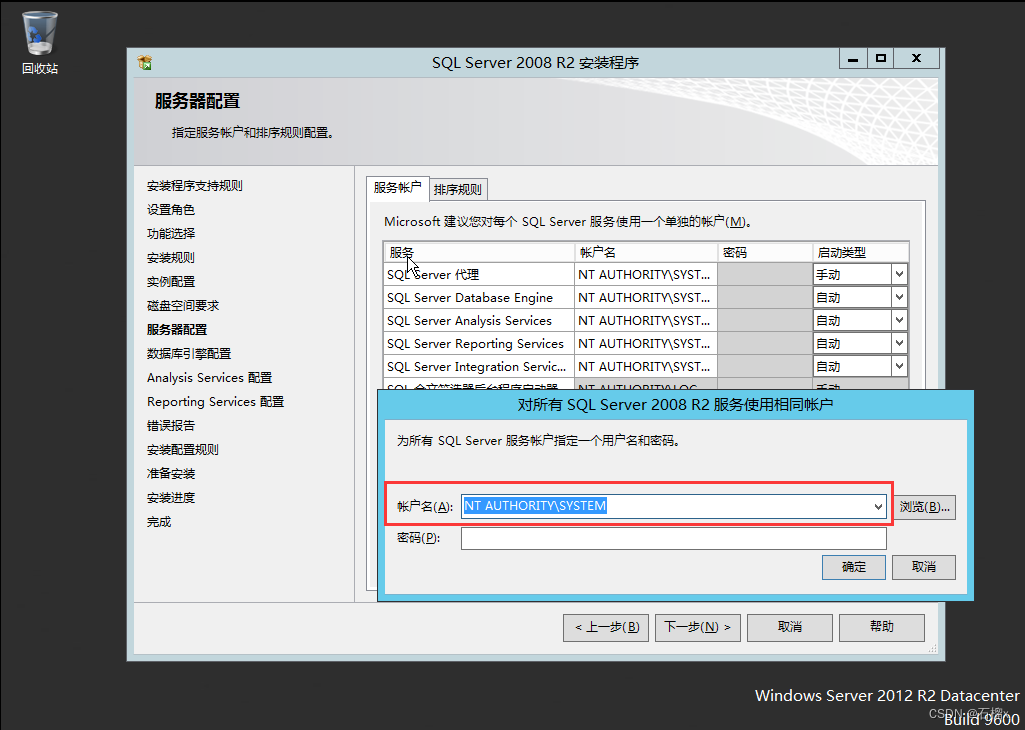1025x730 pixels.
Task: Click account name cell for SQL Server 代理
Action: (x=646, y=274)
